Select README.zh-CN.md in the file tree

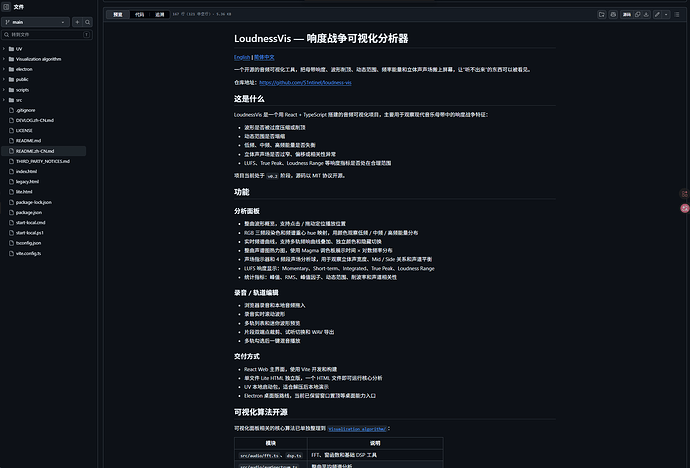pos(44,151)
